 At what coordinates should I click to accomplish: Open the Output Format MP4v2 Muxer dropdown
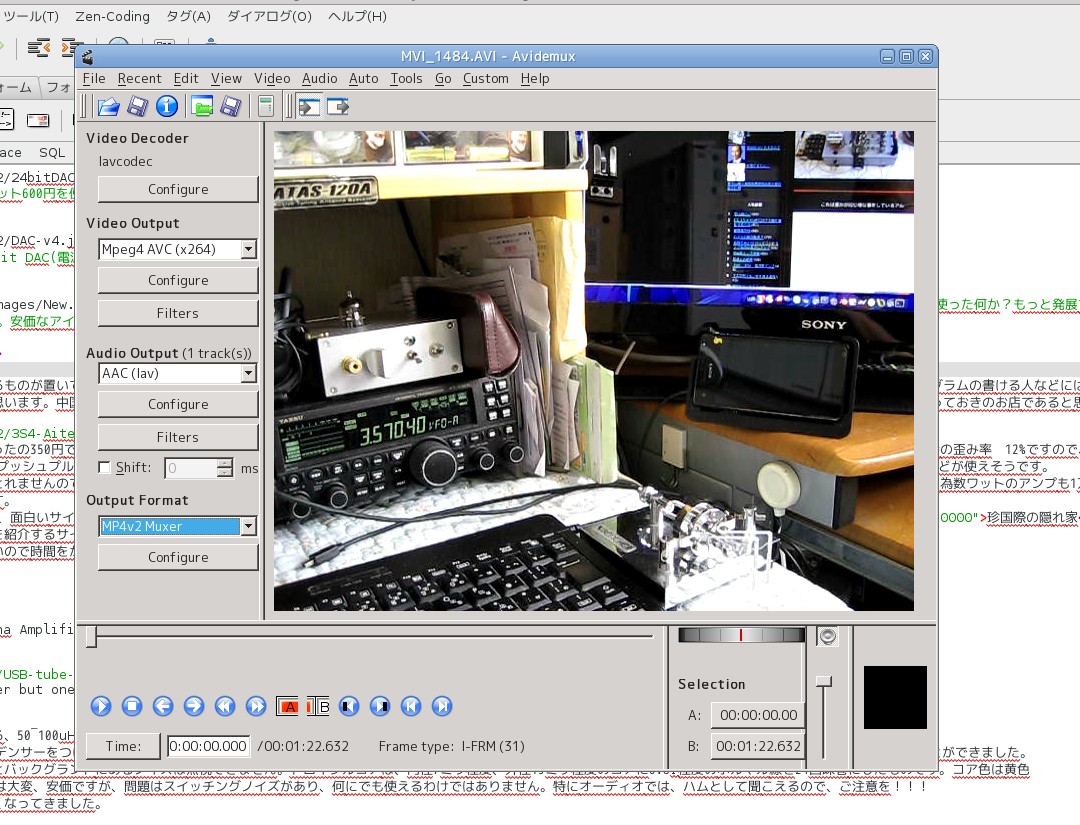[248, 526]
